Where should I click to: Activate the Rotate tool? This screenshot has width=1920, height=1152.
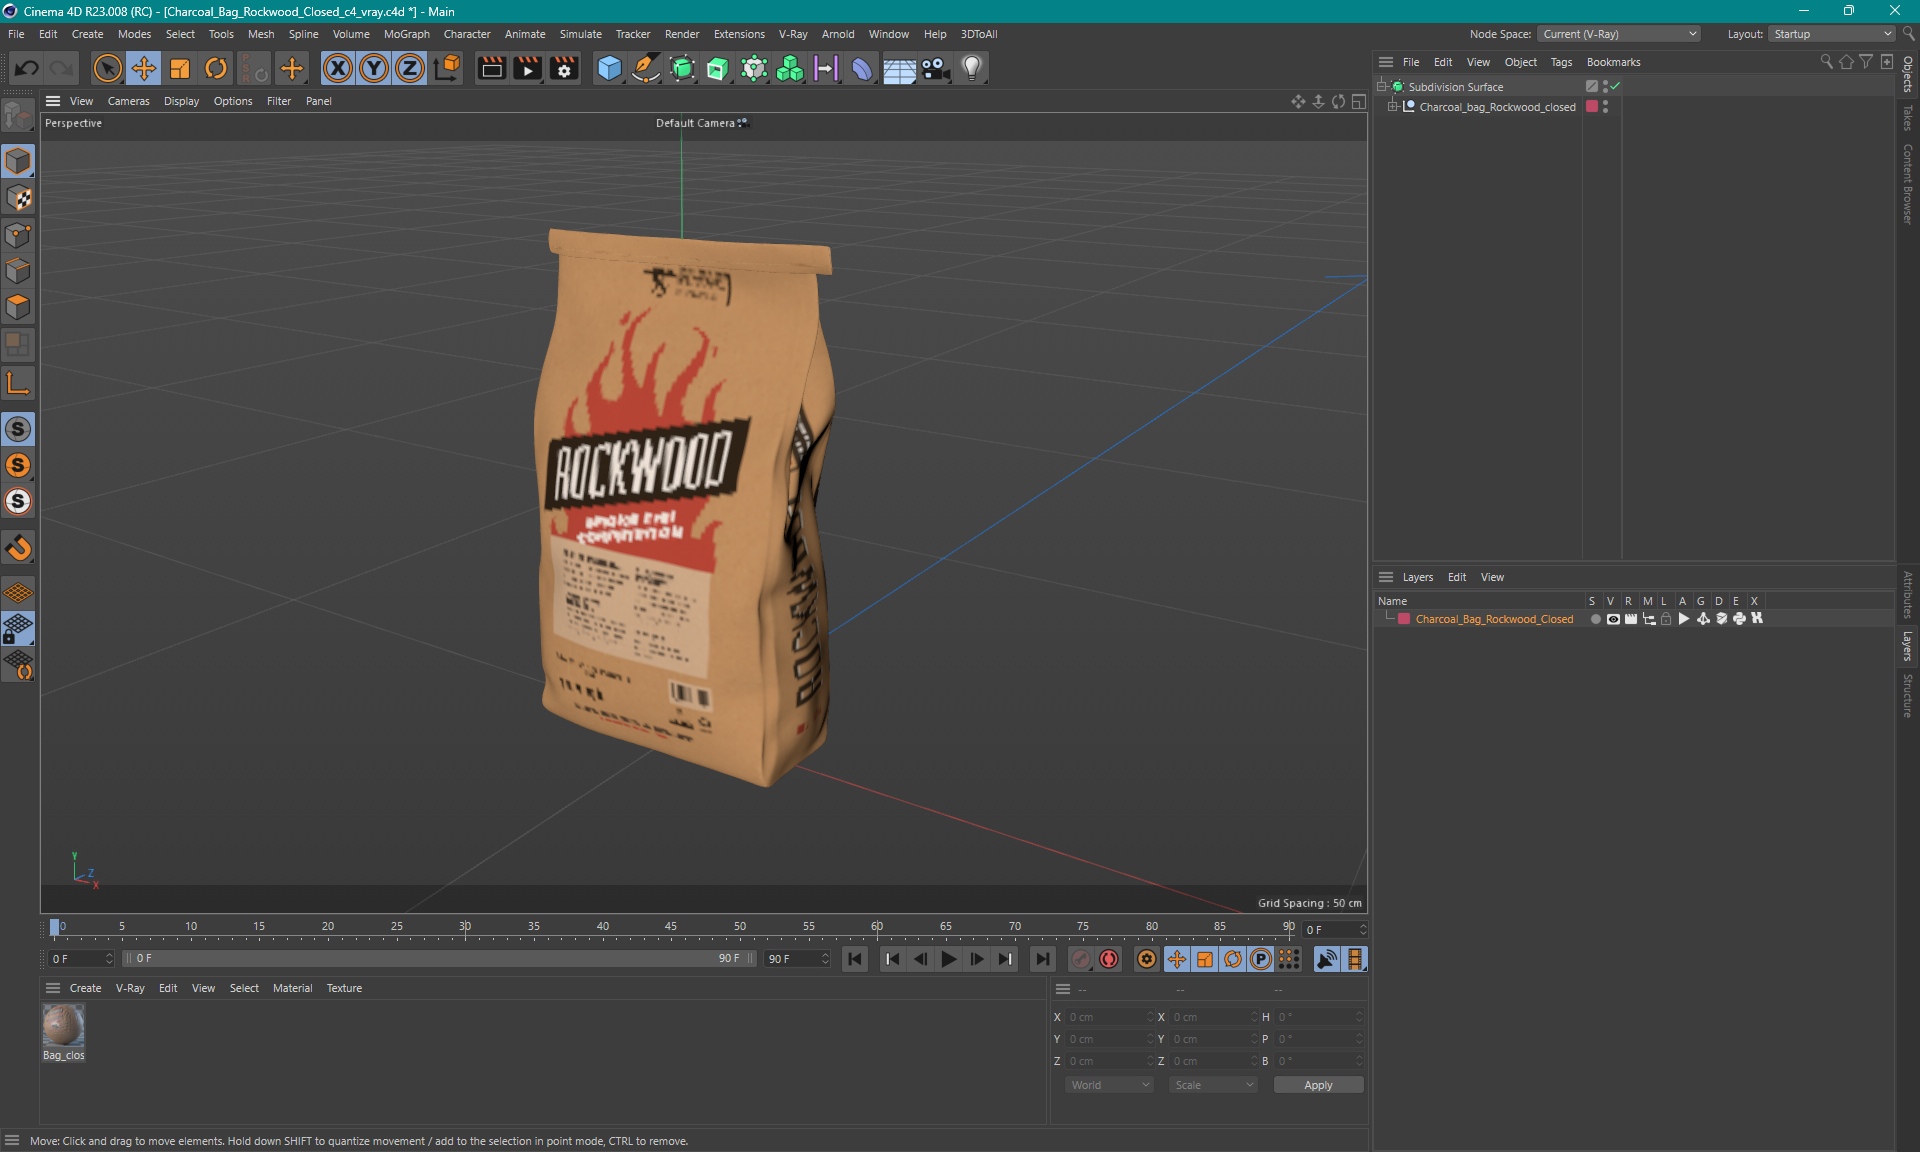click(216, 68)
